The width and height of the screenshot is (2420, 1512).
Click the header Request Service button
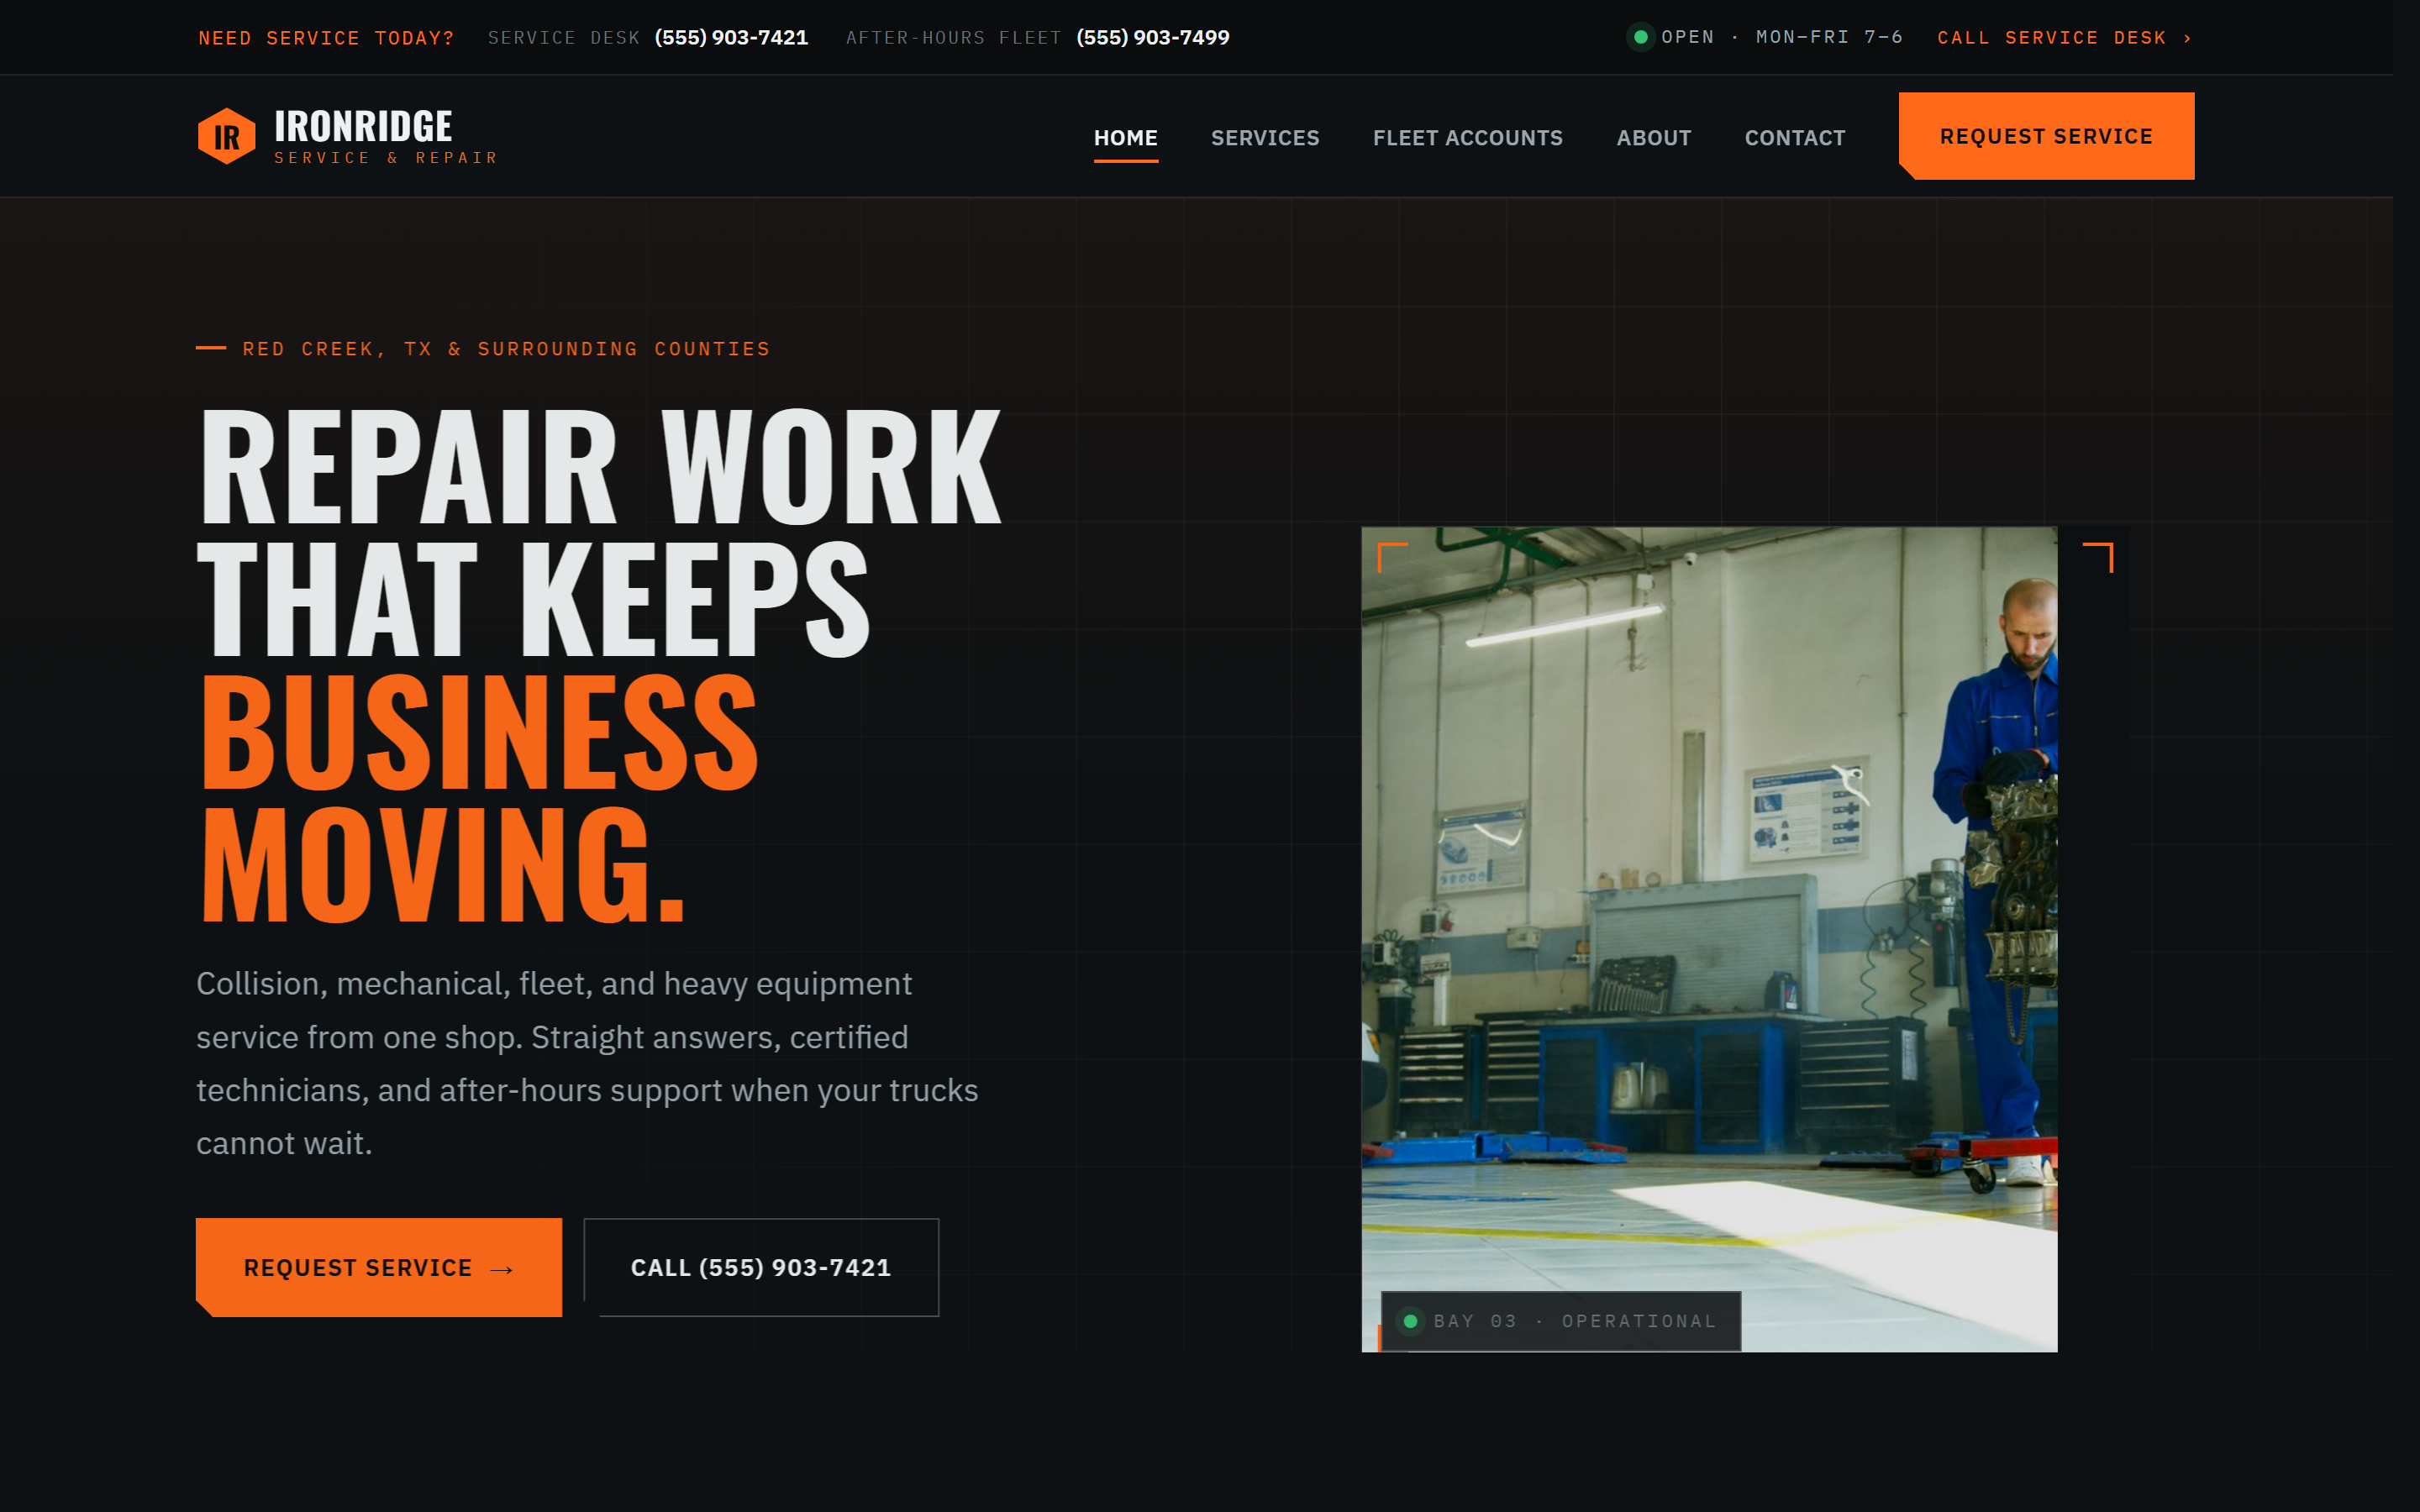pos(2046,136)
